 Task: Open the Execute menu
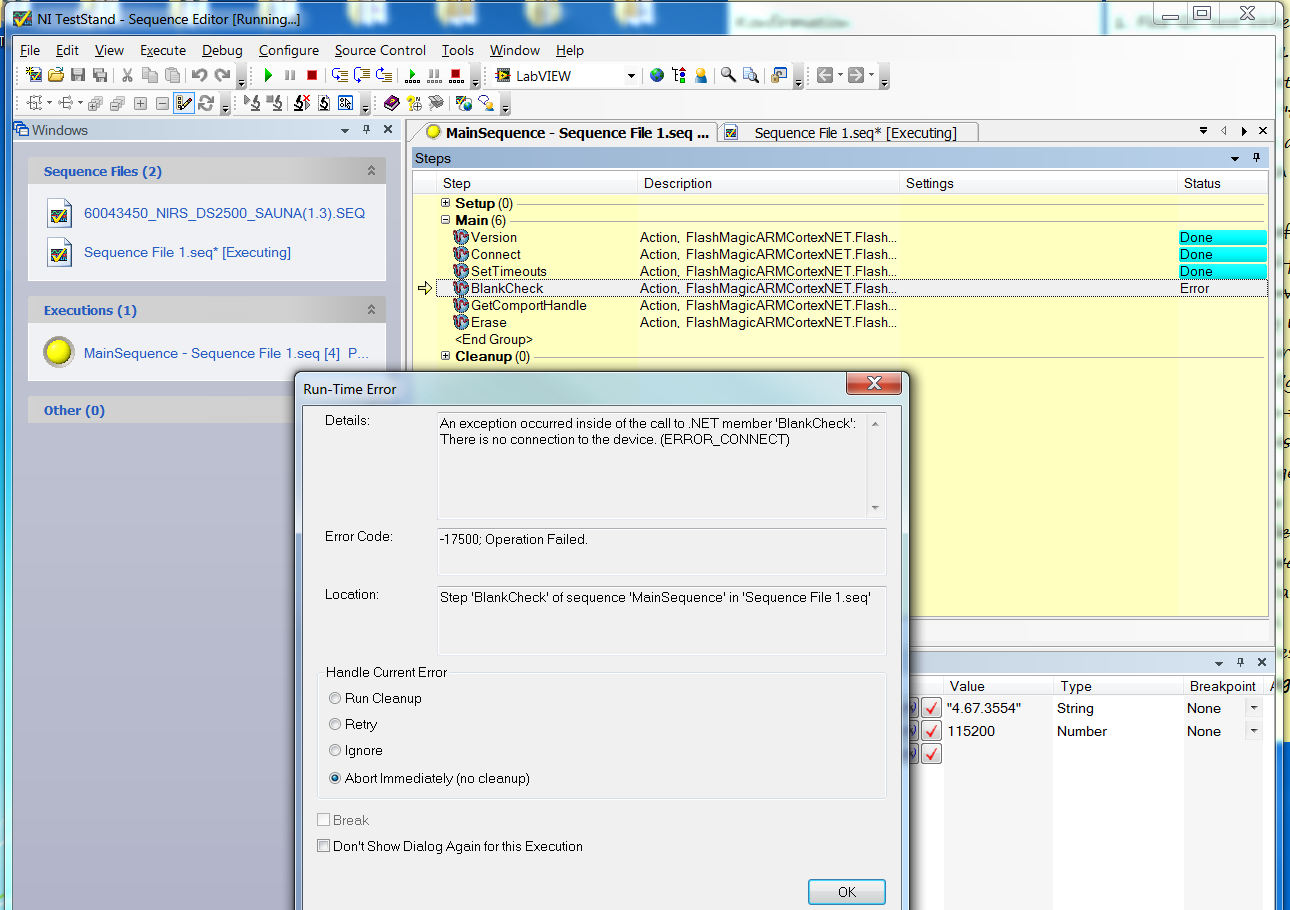[163, 50]
